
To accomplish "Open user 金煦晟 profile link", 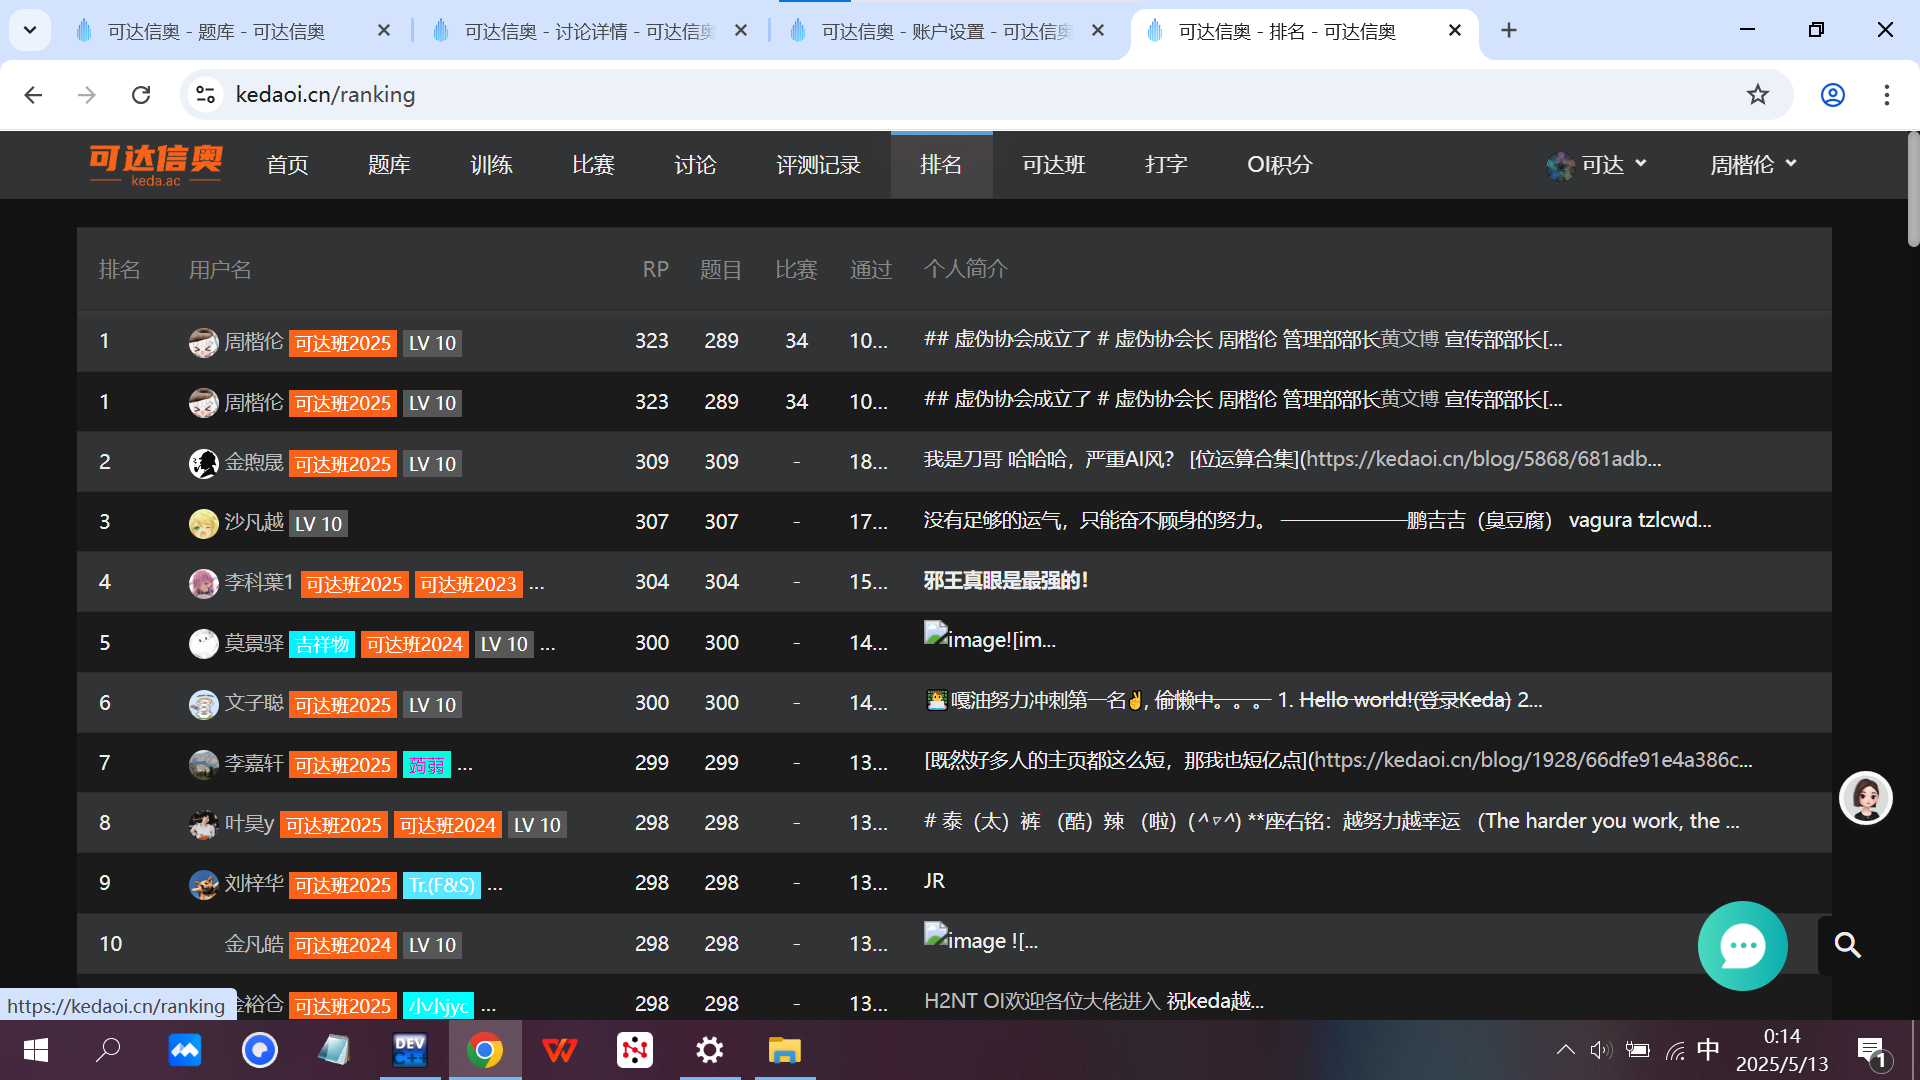I will point(254,462).
